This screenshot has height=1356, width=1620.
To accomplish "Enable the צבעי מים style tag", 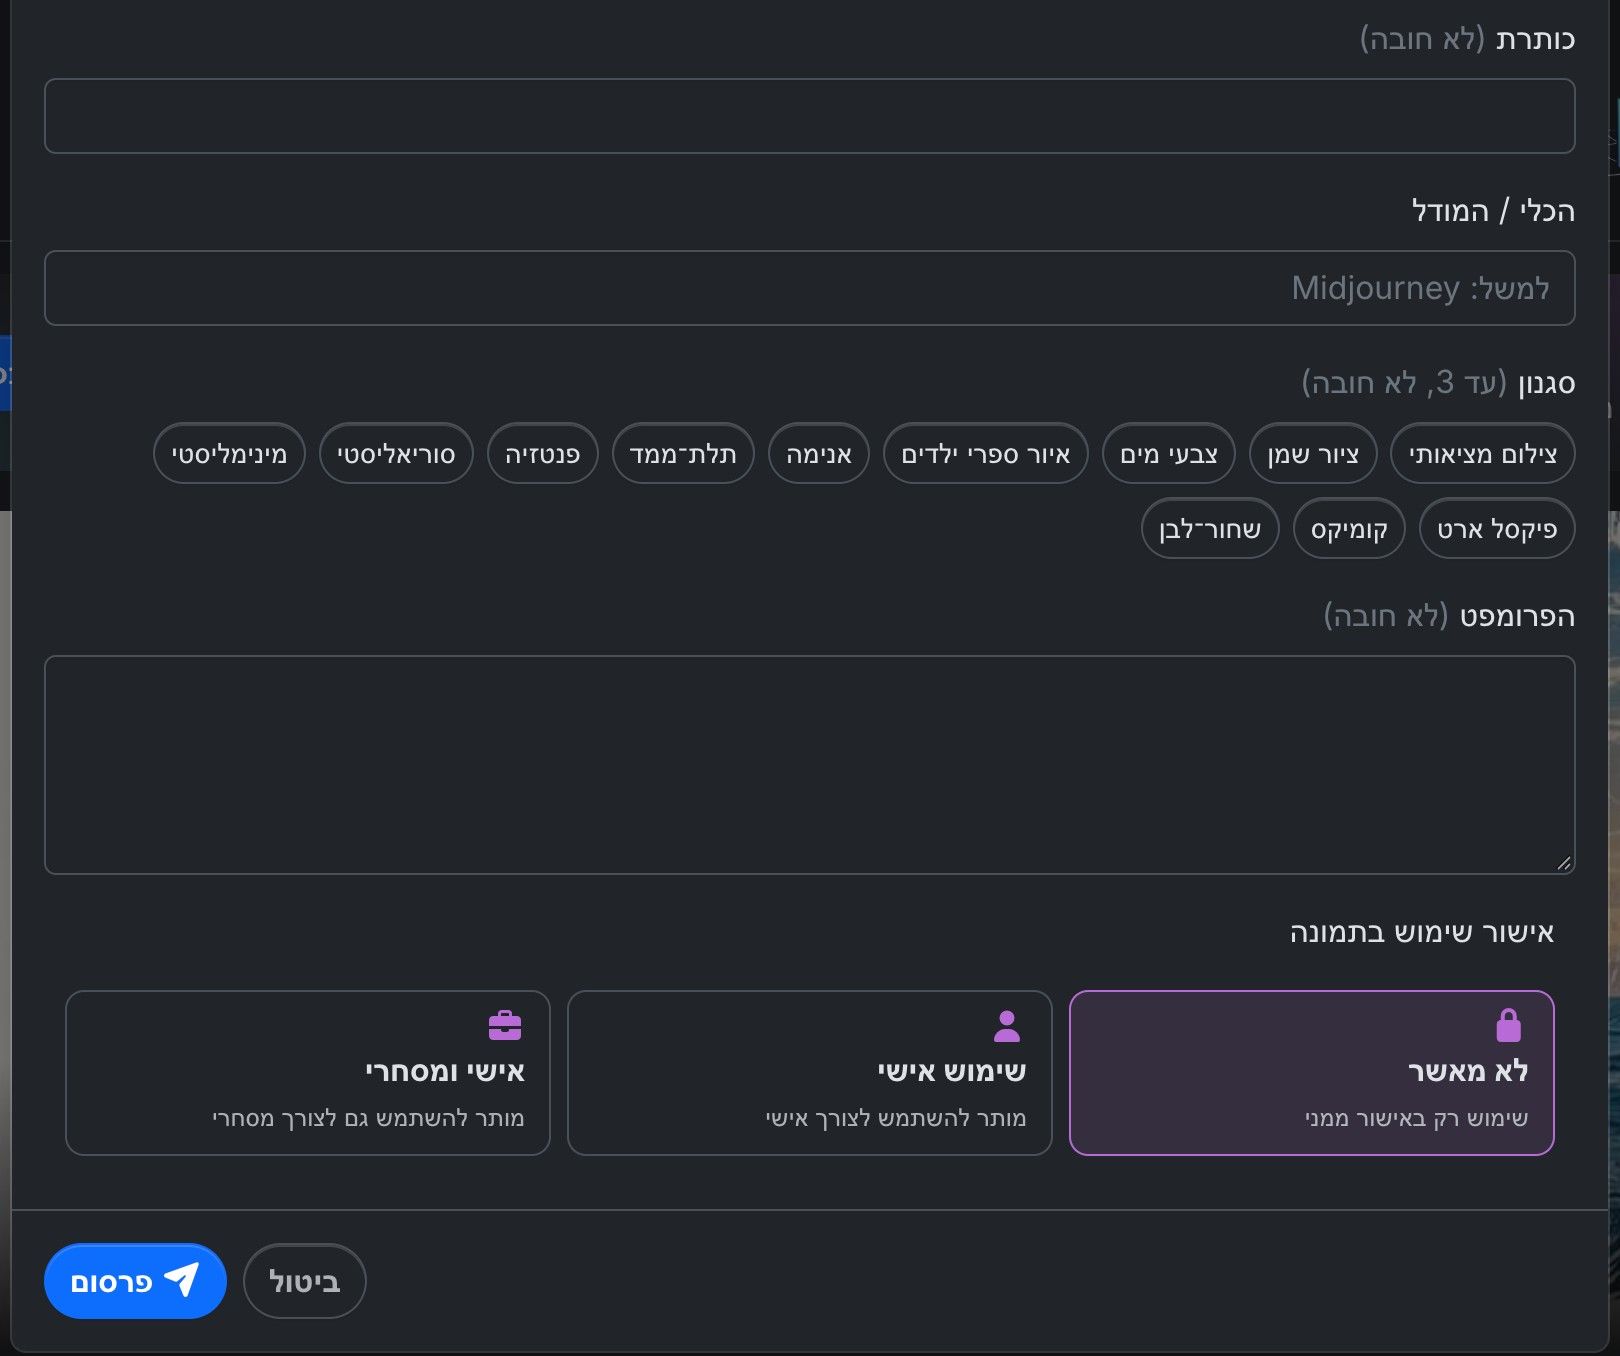I will 1169,454.
